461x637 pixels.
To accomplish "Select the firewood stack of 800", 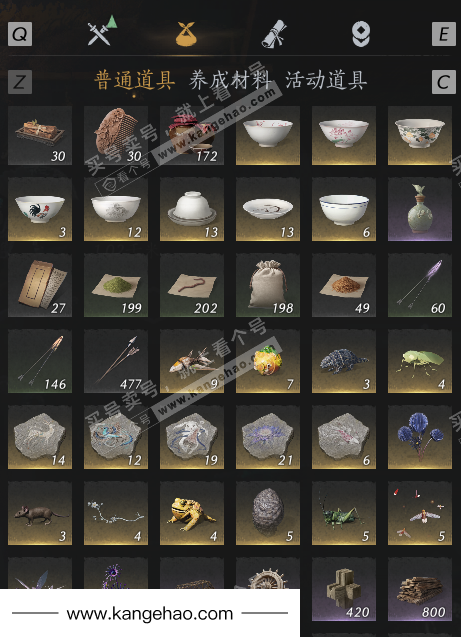I will (x=420, y=589).
